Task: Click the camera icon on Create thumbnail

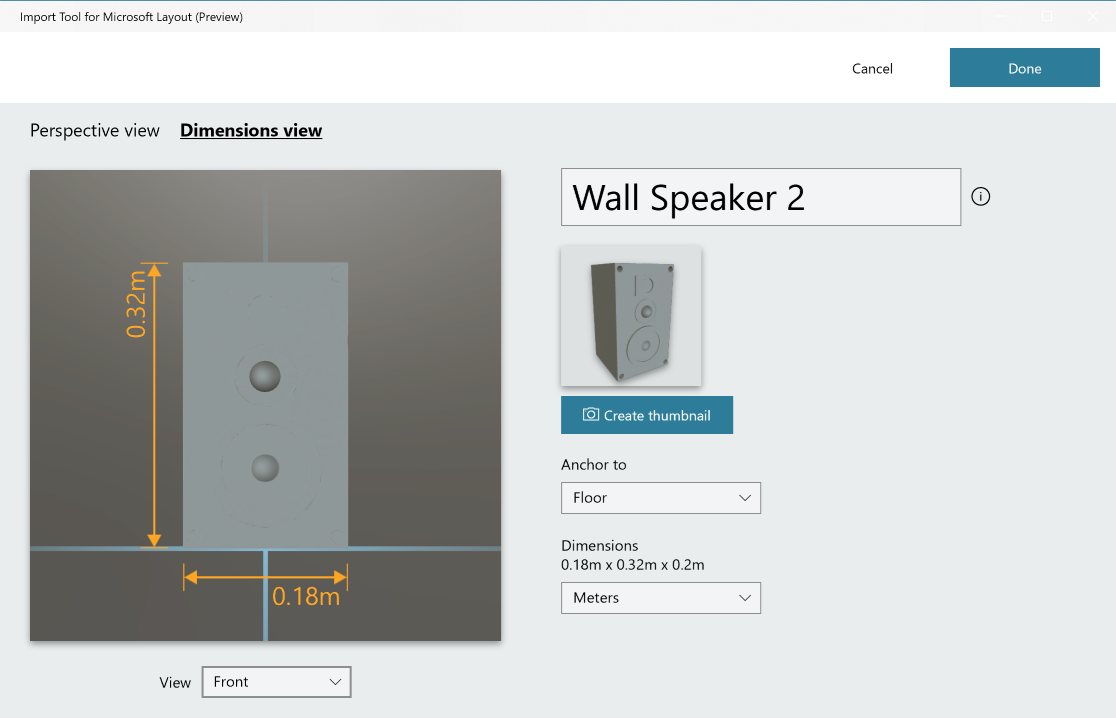Action: (591, 415)
